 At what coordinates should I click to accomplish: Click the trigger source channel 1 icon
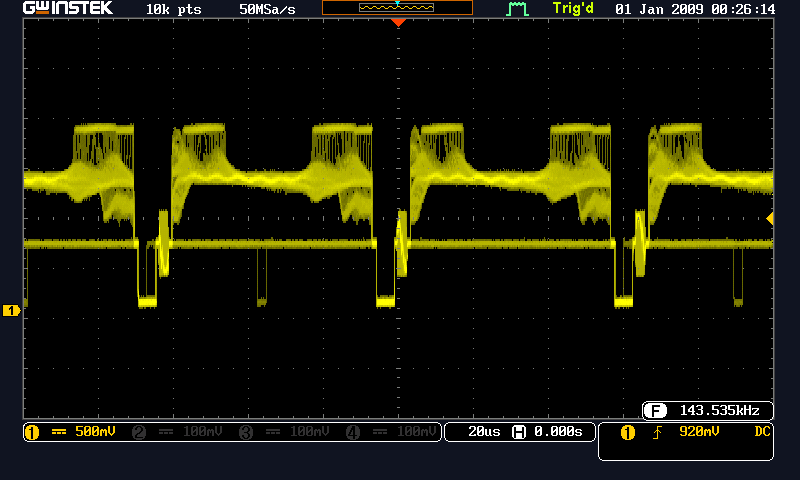pos(628,432)
